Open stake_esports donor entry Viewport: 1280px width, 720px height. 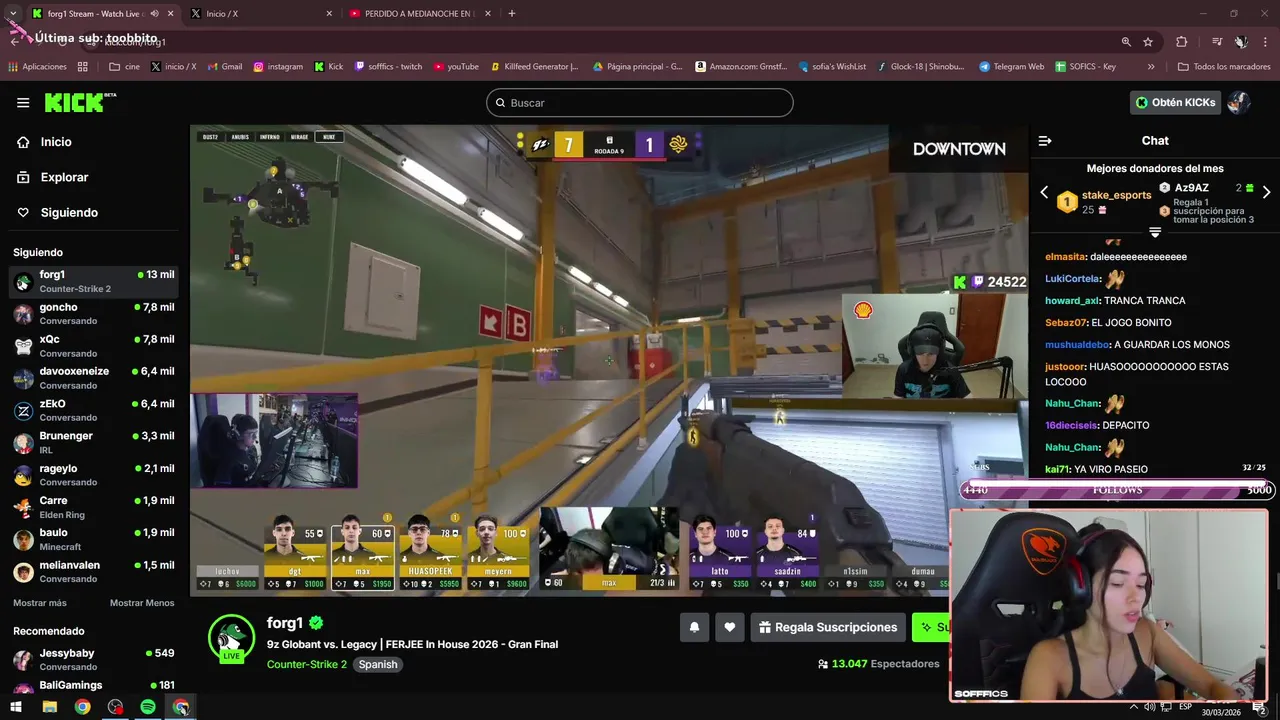point(1105,202)
